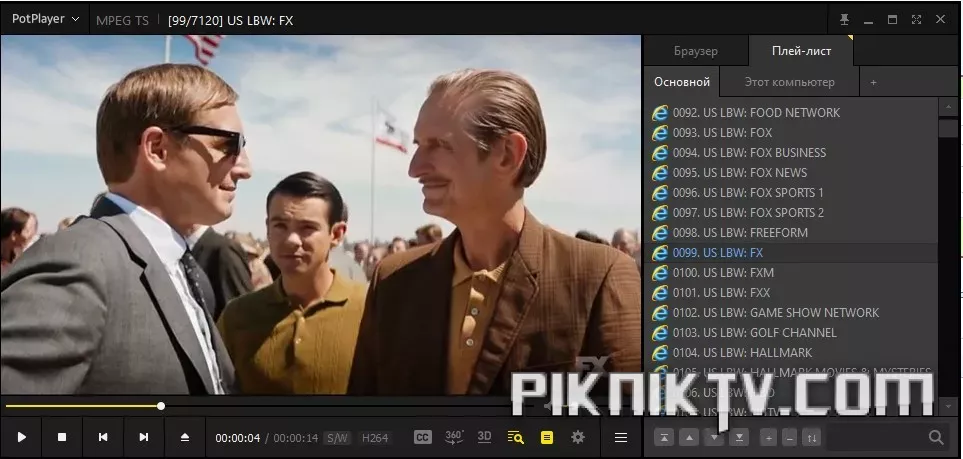Select 0096. US LBW: FOX SPORTS 1
This screenshot has width=963, height=459.
click(791, 192)
